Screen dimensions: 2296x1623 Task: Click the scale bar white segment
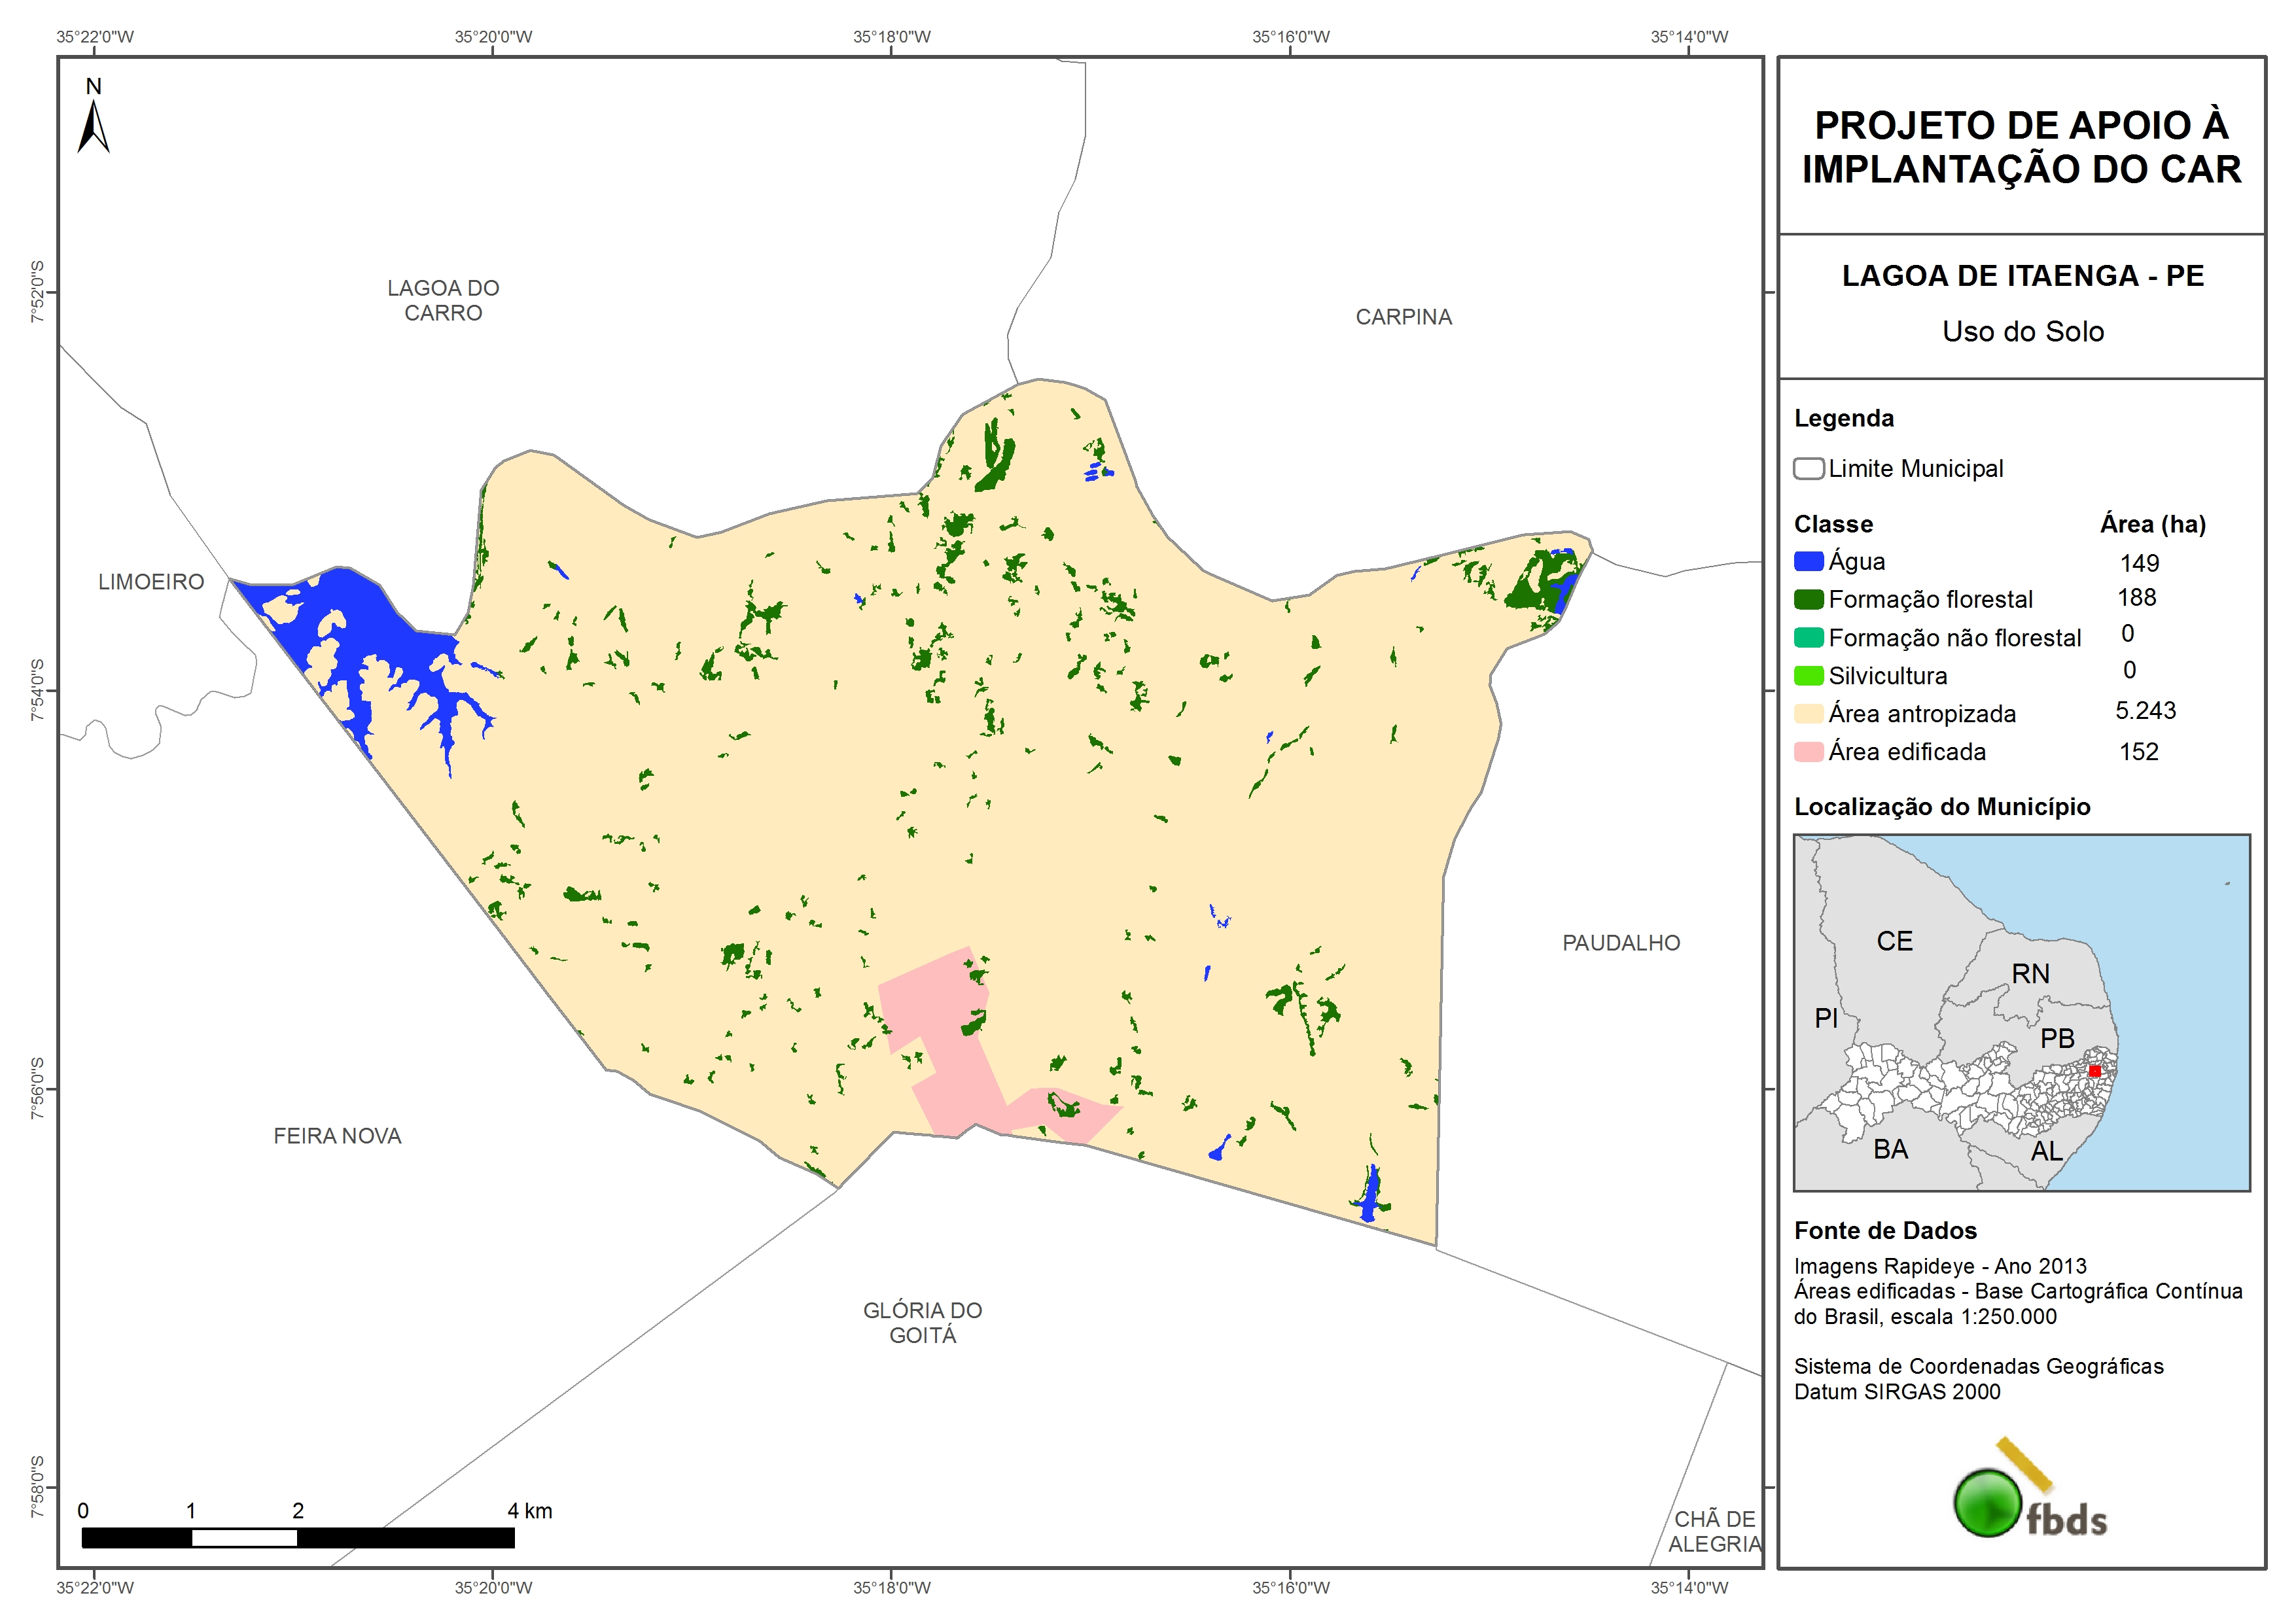coord(244,1538)
